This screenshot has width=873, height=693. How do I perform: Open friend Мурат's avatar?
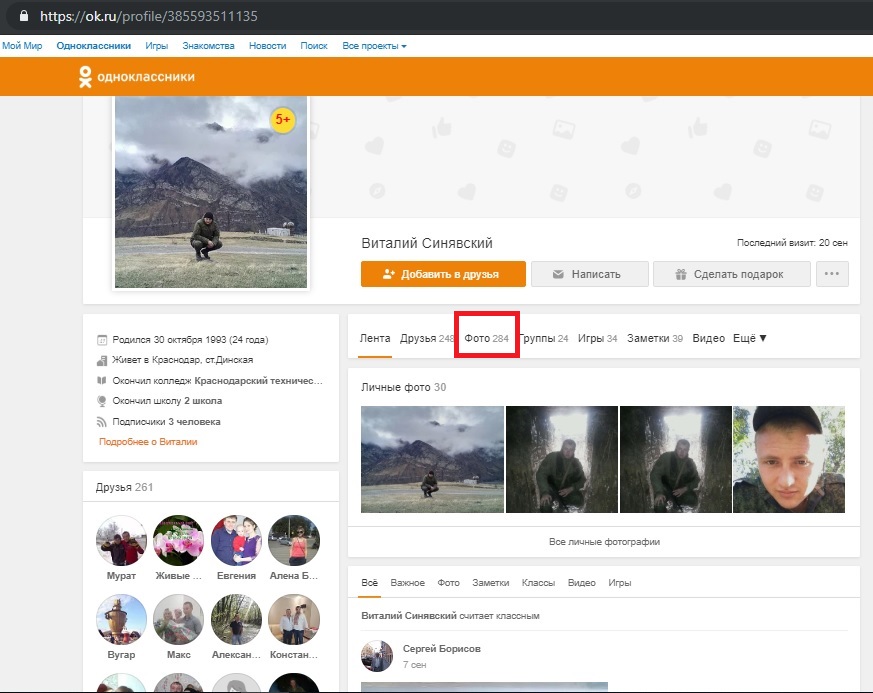click(121, 540)
